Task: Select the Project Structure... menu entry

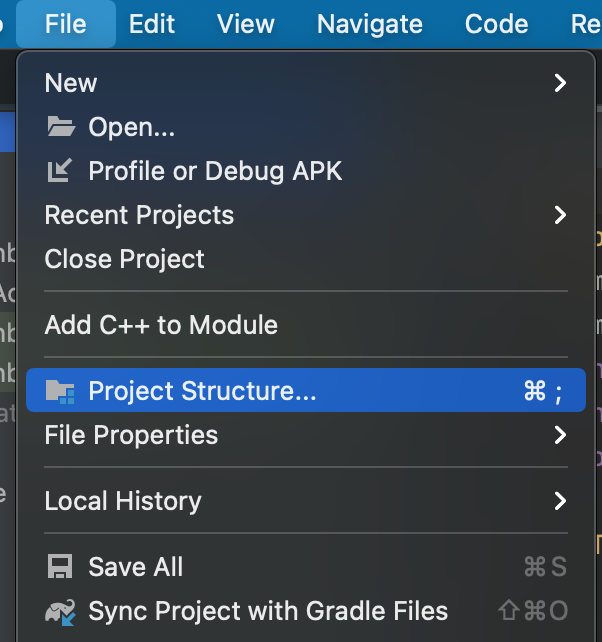Action: pyautogui.click(x=202, y=391)
